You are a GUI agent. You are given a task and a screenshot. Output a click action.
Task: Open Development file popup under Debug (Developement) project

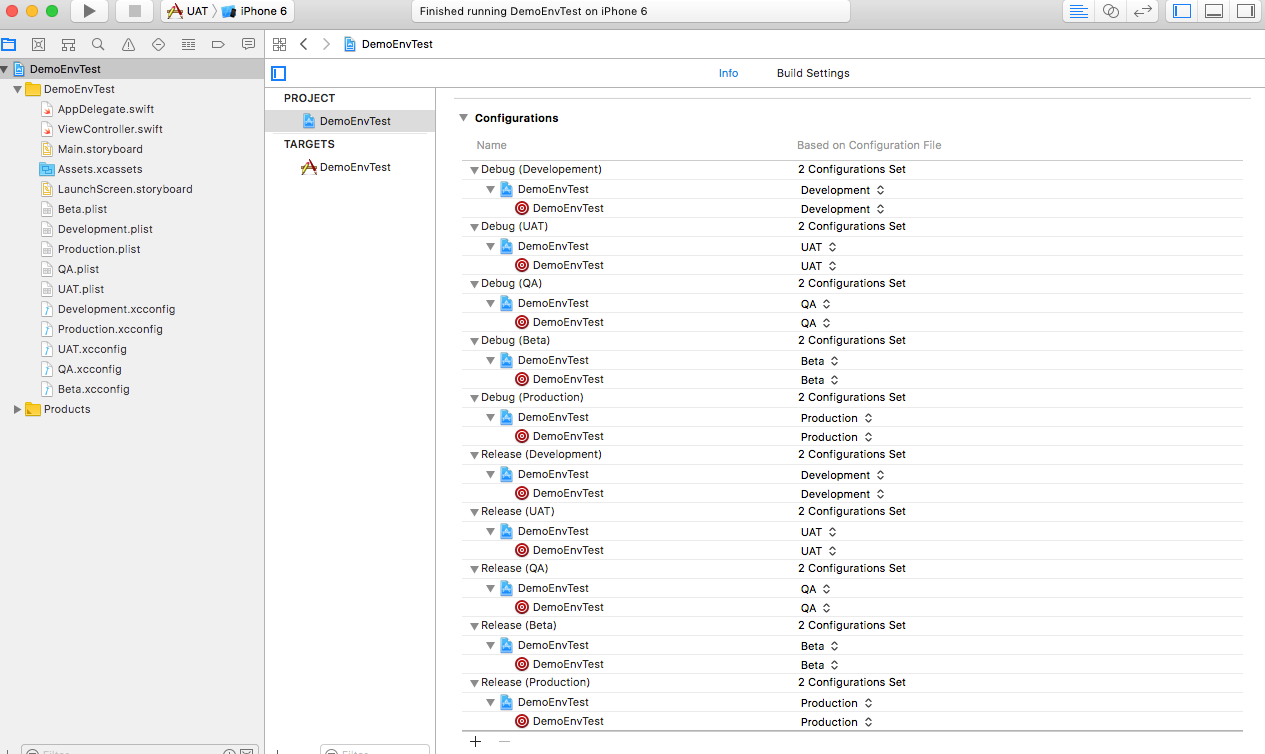point(843,190)
